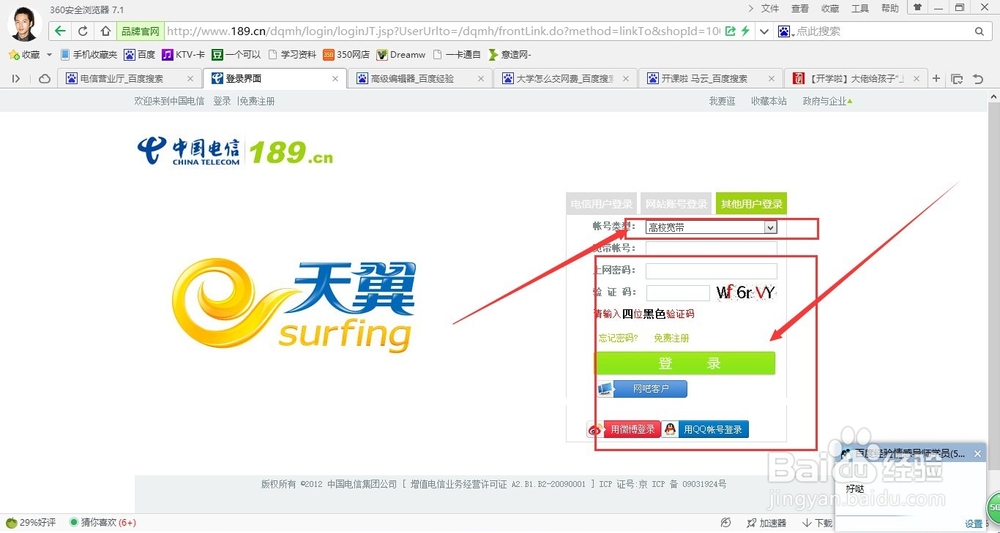
Task: Click the green lightning speed-mode icon
Action: (x=744, y=31)
